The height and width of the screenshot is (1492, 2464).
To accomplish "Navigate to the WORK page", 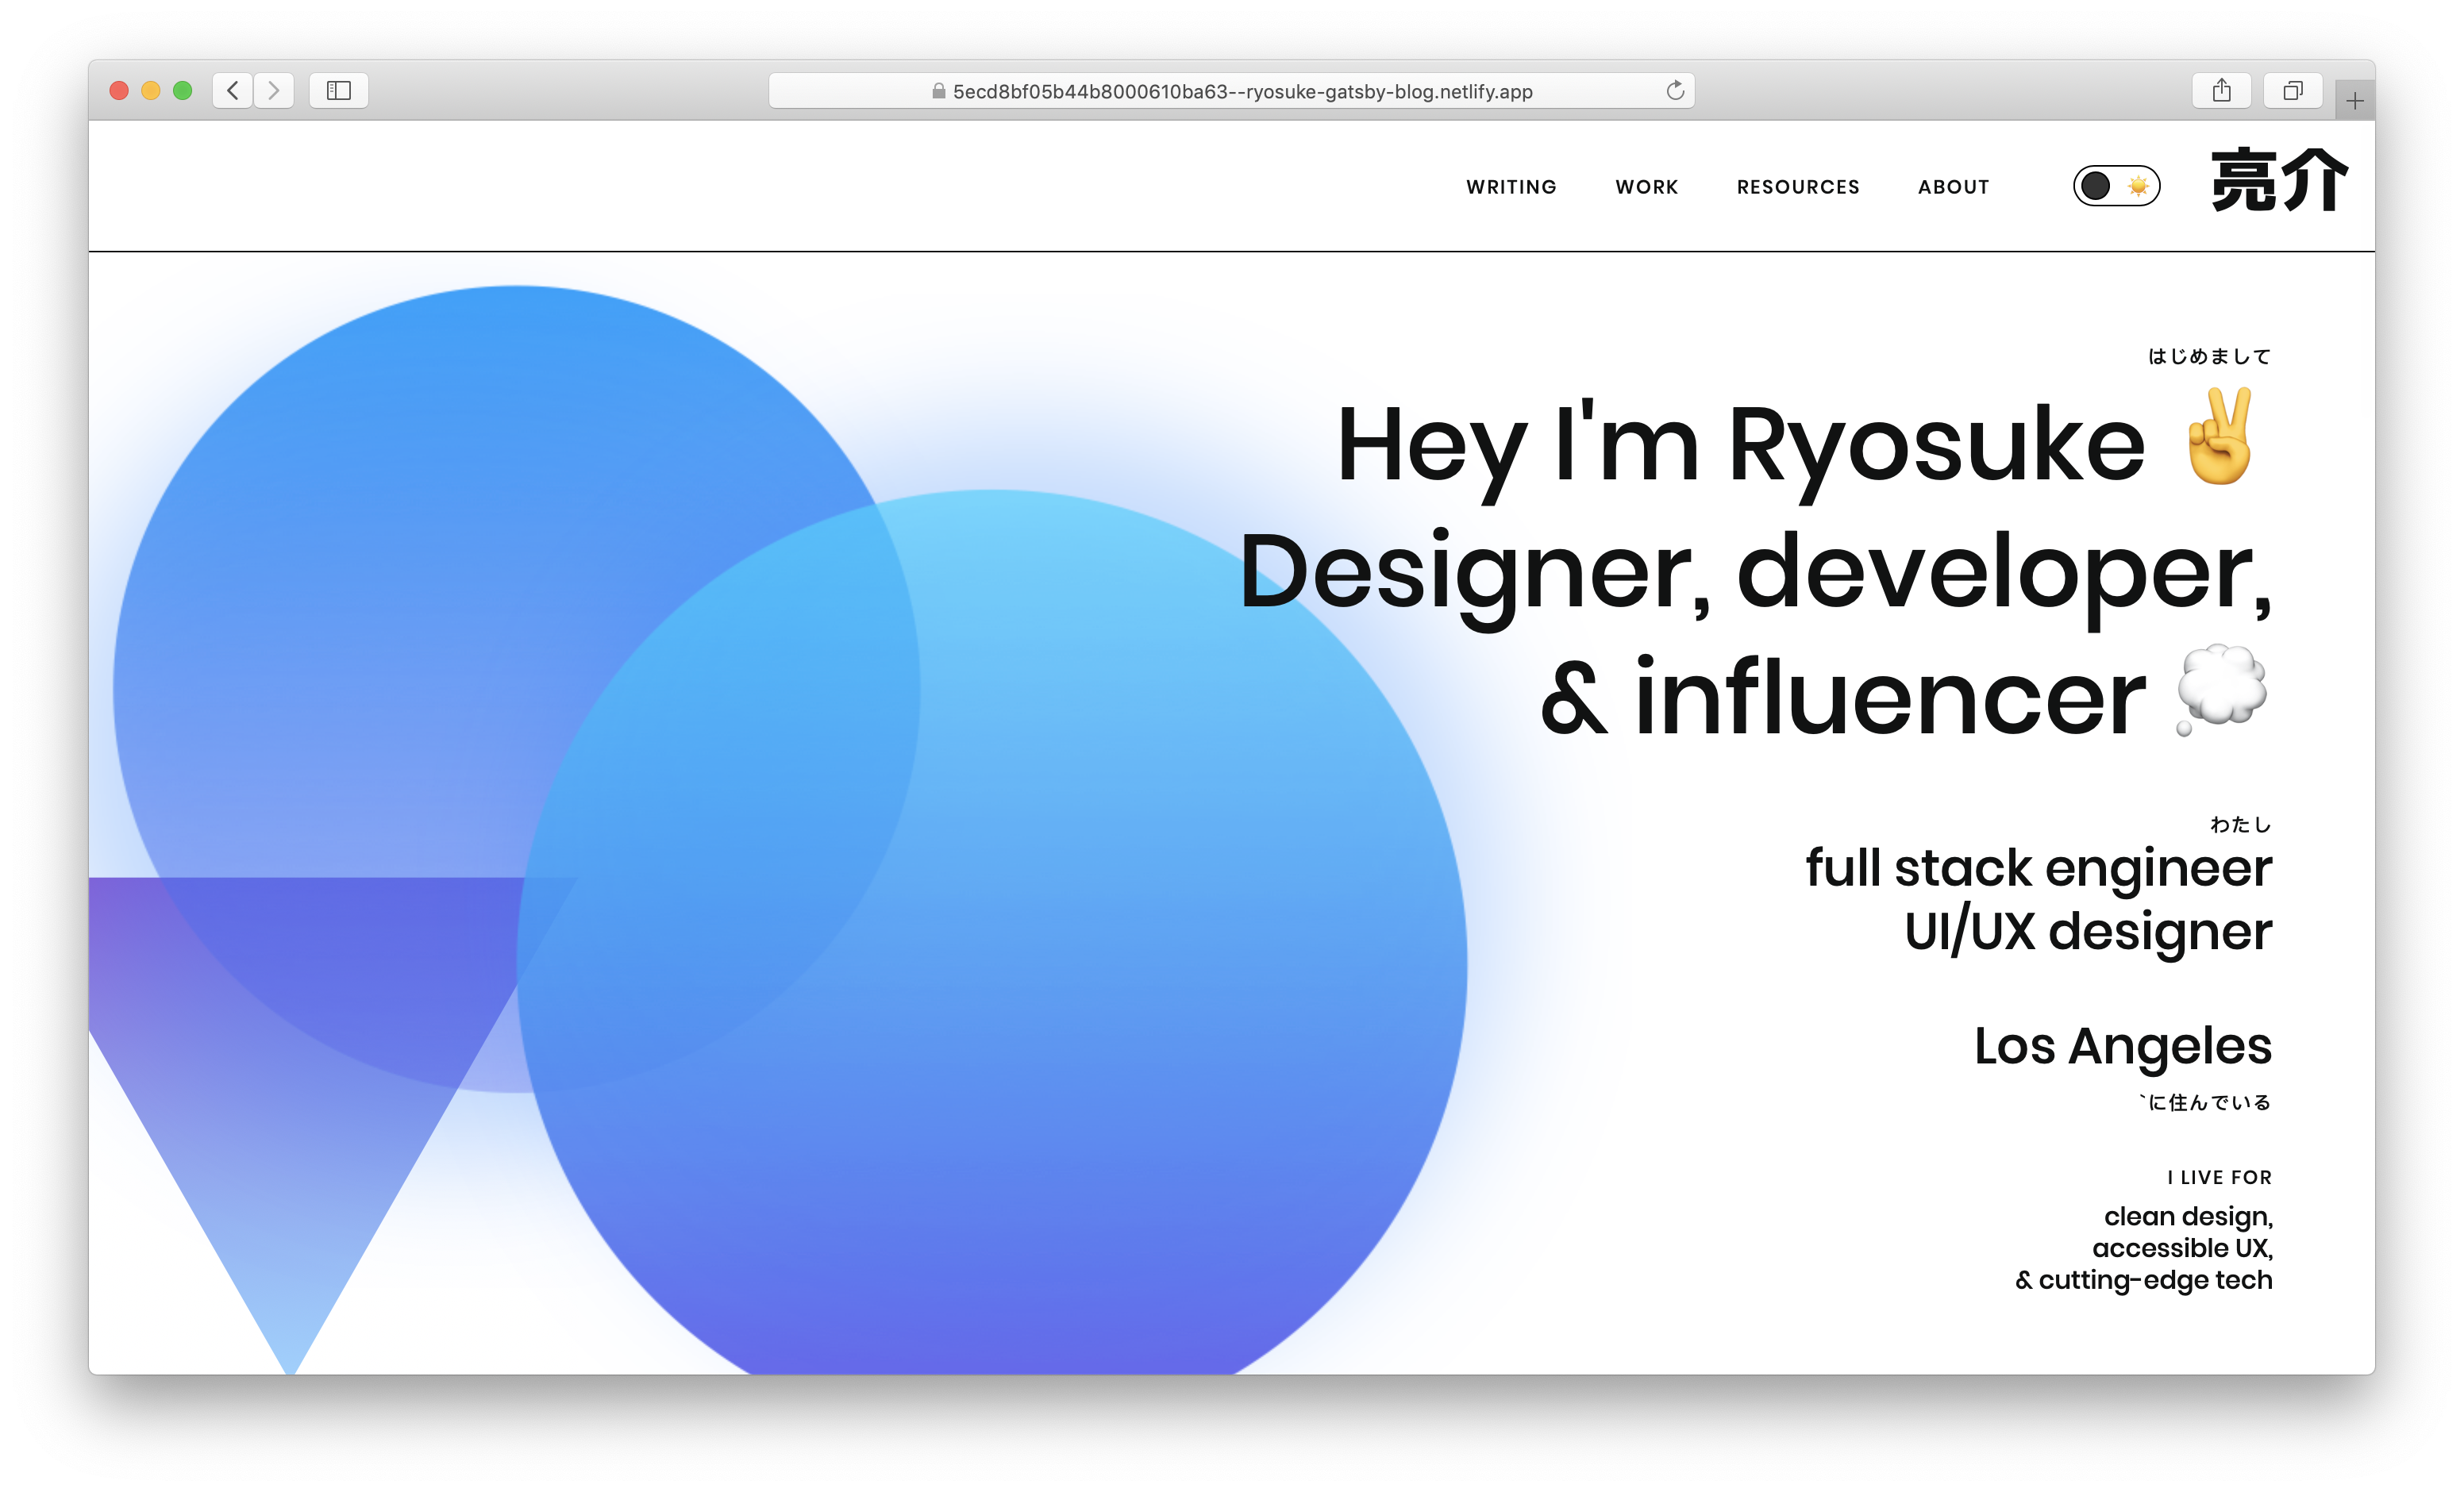I will click(x=1646, y=186).
